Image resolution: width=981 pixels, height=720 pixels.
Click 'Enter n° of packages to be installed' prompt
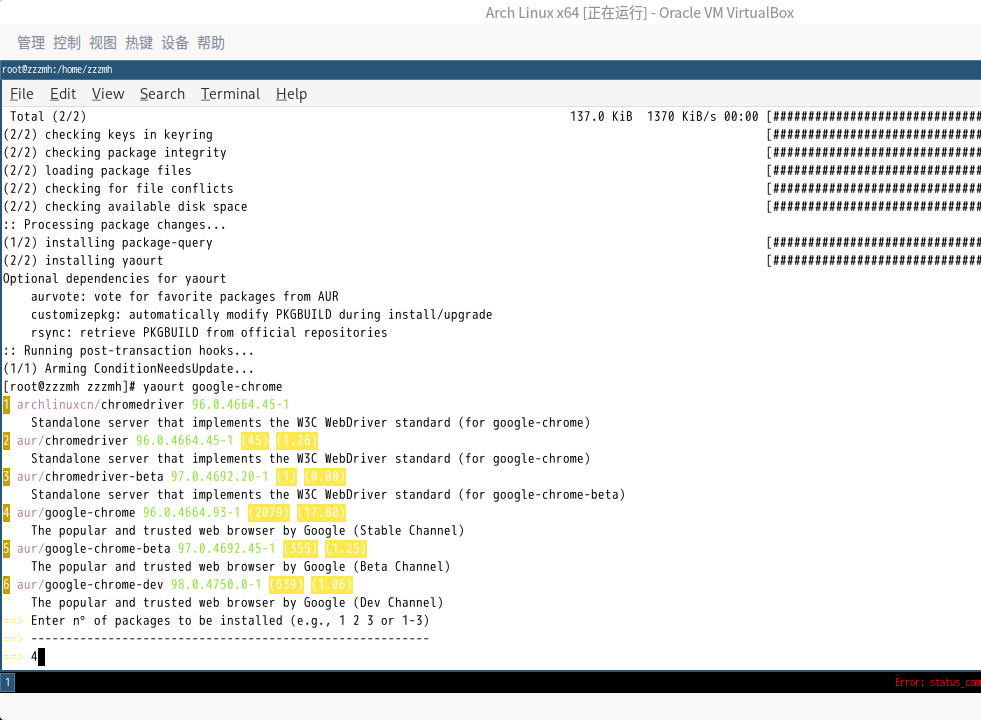[x=230, y=621]
